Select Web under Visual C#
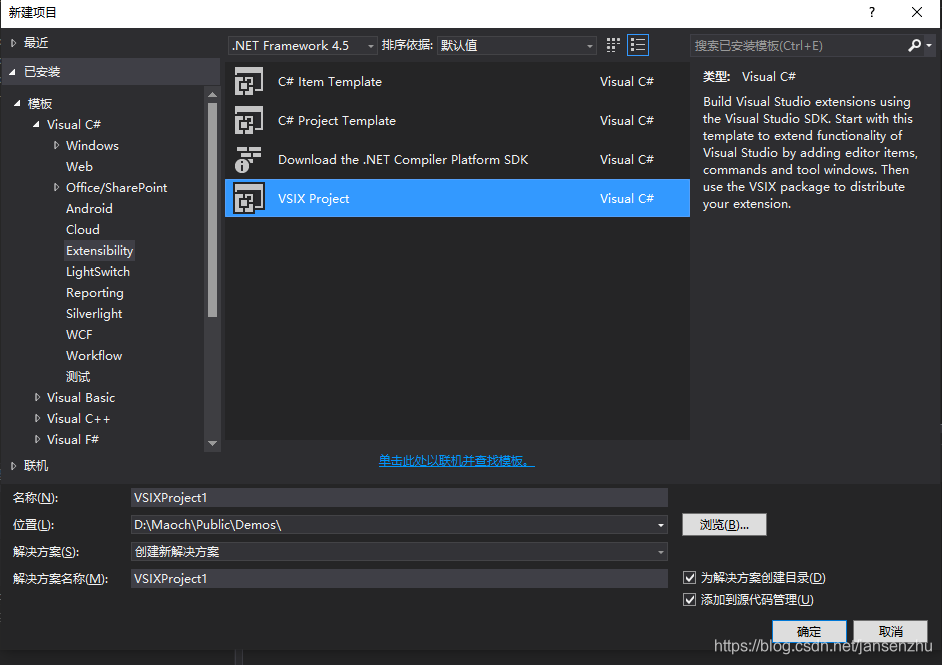The image size is (942, 665). 79,166
